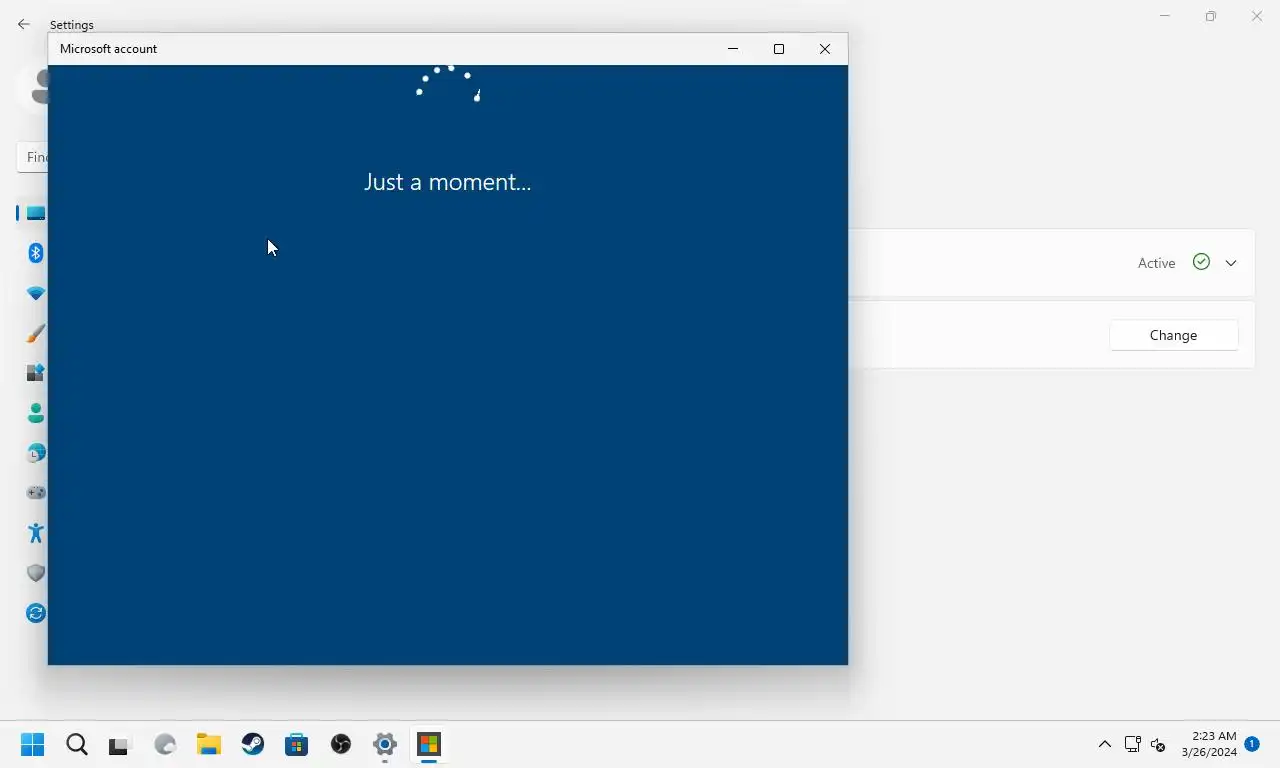Minimize the Settings window

click(1165, 16)
